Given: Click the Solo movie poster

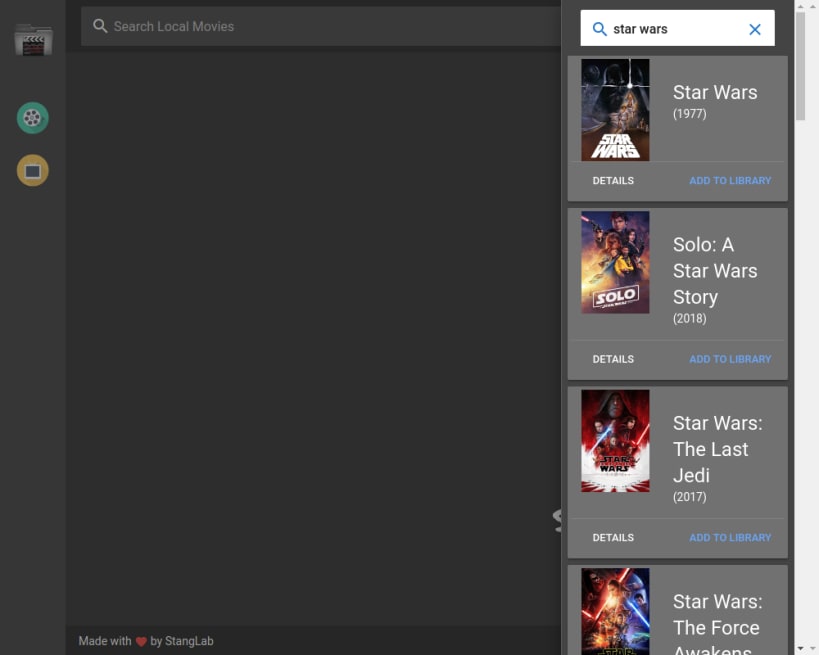Looking at the screenshot, I should (615, 262).
